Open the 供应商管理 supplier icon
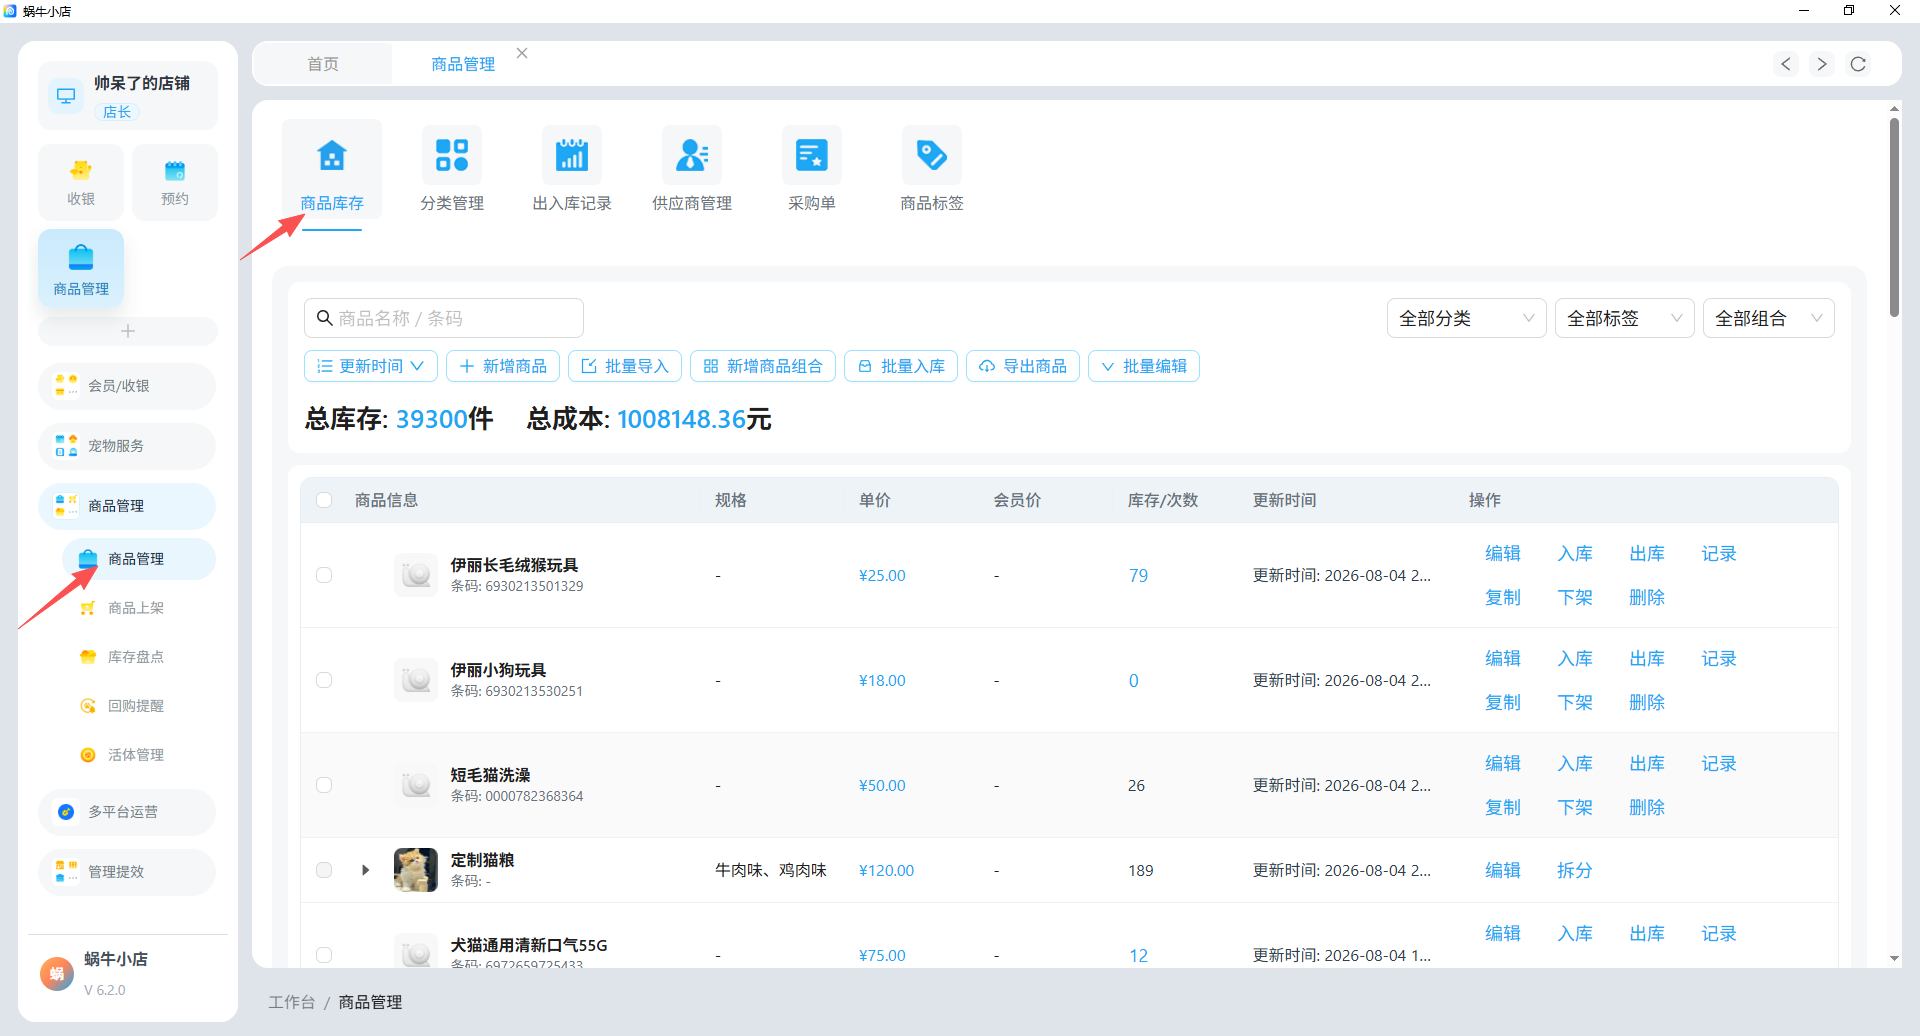Screen dimensions: 1920x1036 [692, 156]
